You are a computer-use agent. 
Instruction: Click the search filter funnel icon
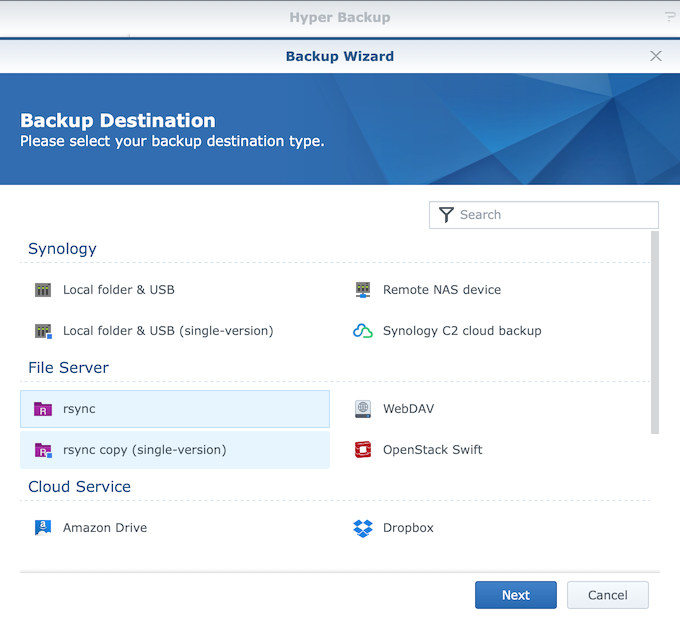(446, 215)
